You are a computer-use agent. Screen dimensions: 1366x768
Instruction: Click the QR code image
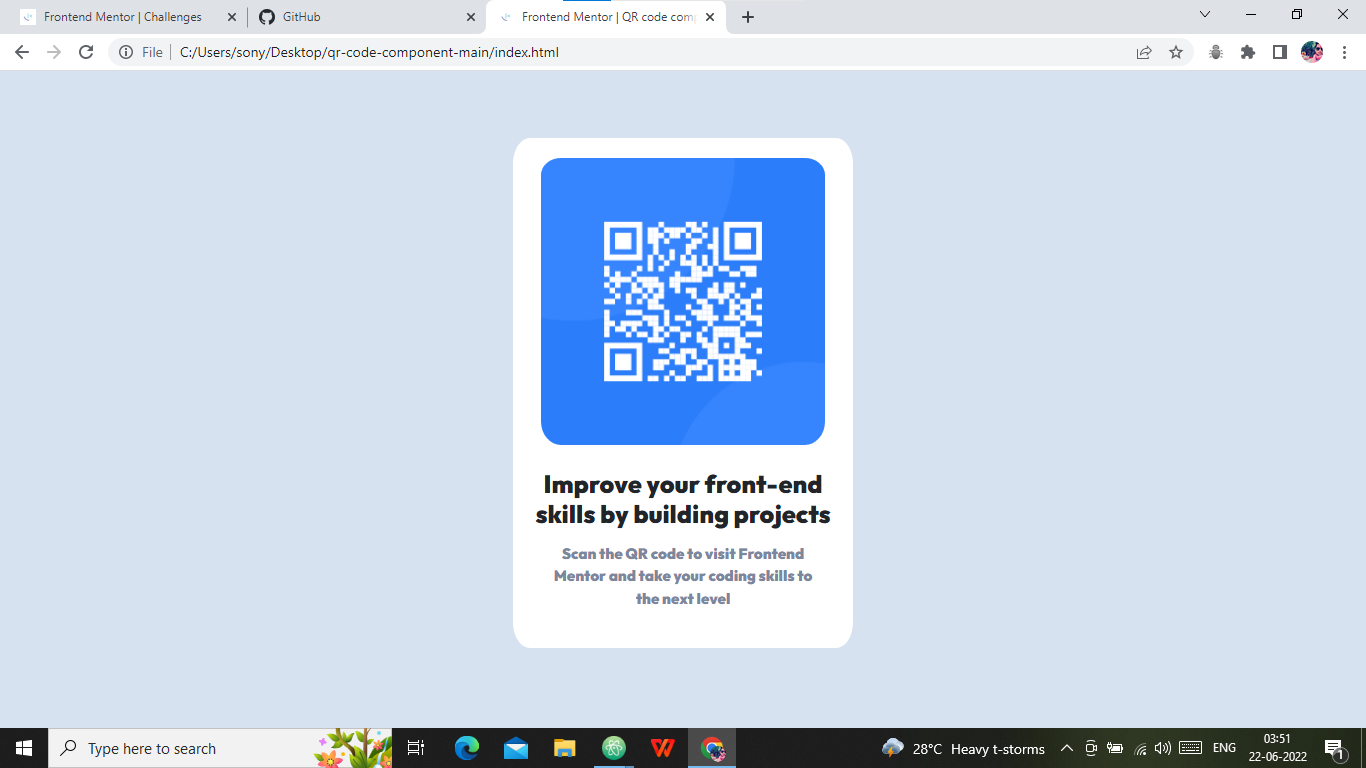click(x=683, y=301)
